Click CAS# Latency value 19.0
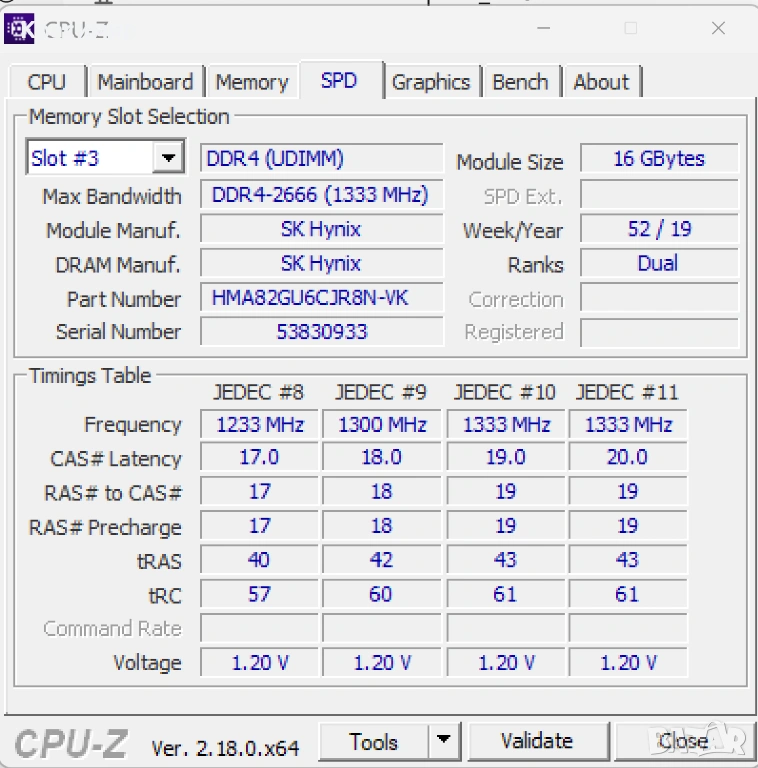The width and height of the screenshot is (758, 768). click(506, 457)
